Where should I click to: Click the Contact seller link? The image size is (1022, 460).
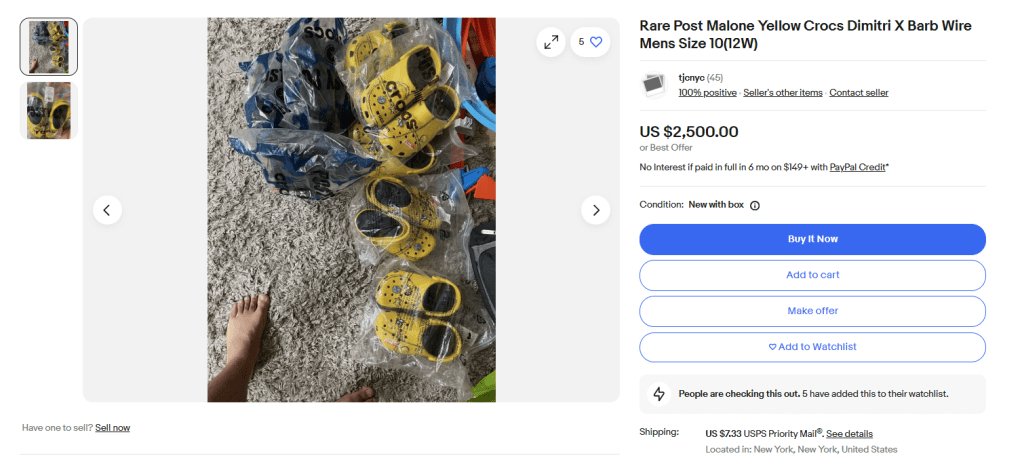click(858, 93)
